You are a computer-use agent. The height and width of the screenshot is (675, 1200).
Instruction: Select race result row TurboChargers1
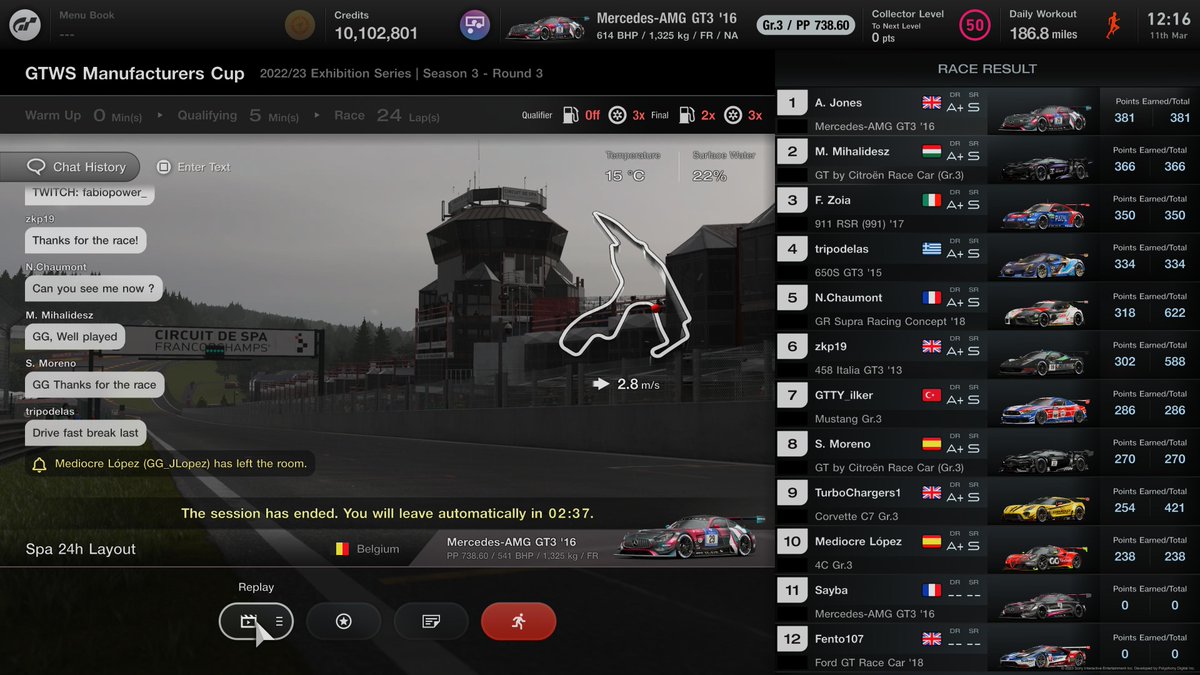987,501
